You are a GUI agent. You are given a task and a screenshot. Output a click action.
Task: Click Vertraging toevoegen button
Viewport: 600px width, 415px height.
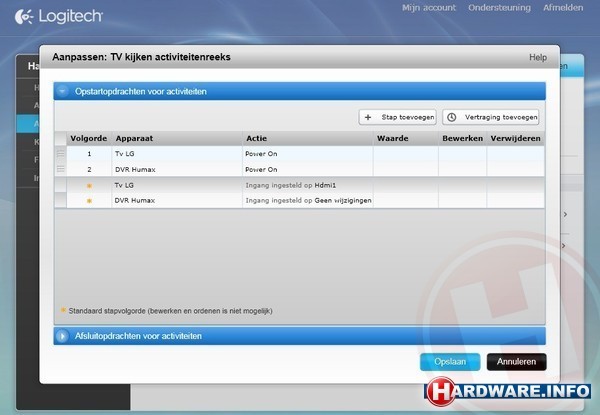491,117
